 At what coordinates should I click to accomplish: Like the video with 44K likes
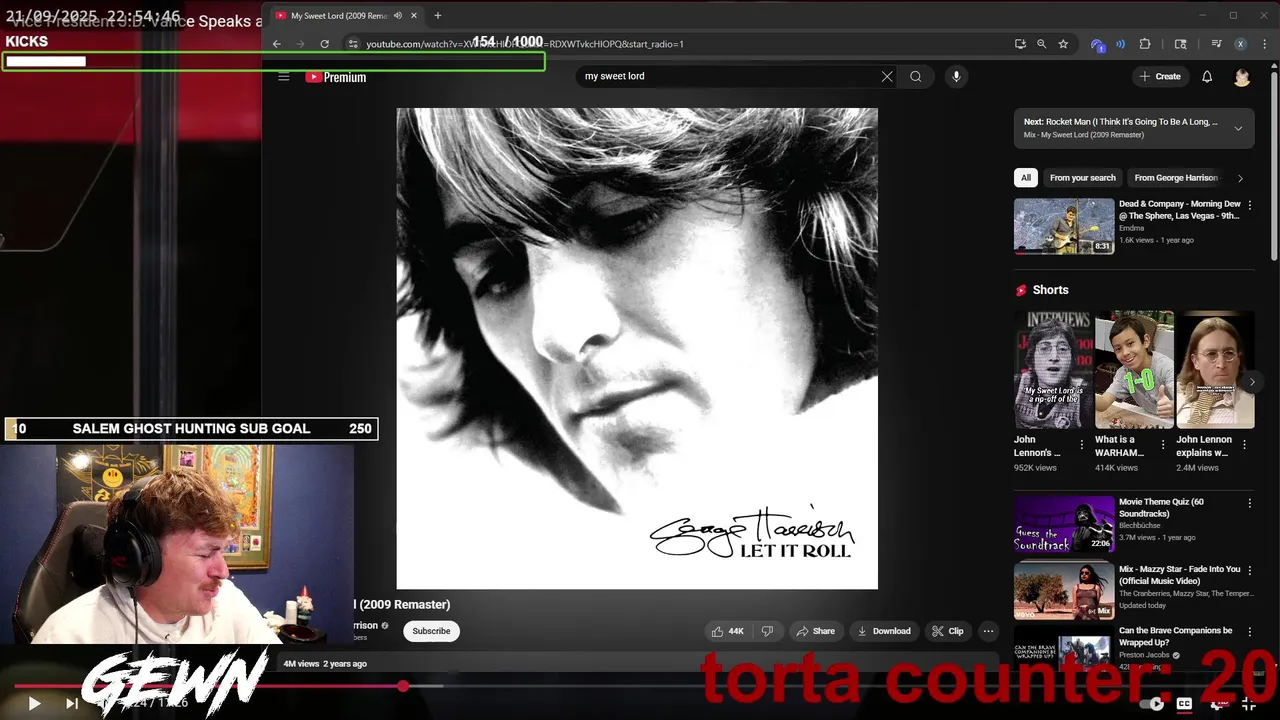[727, 631]
